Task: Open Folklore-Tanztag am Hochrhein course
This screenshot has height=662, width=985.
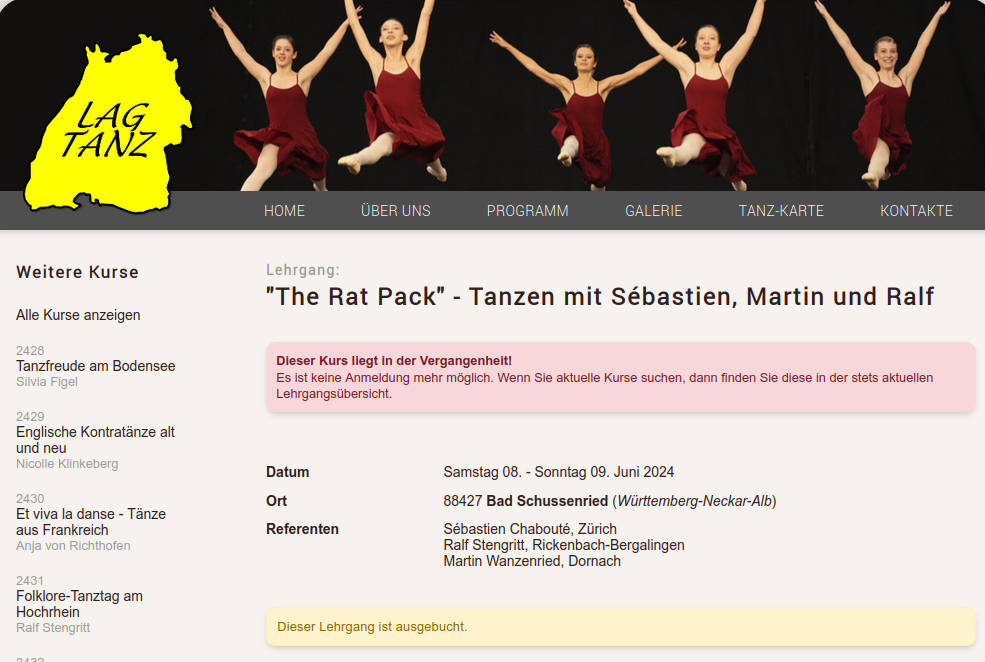Action: [x=79, y=604]
